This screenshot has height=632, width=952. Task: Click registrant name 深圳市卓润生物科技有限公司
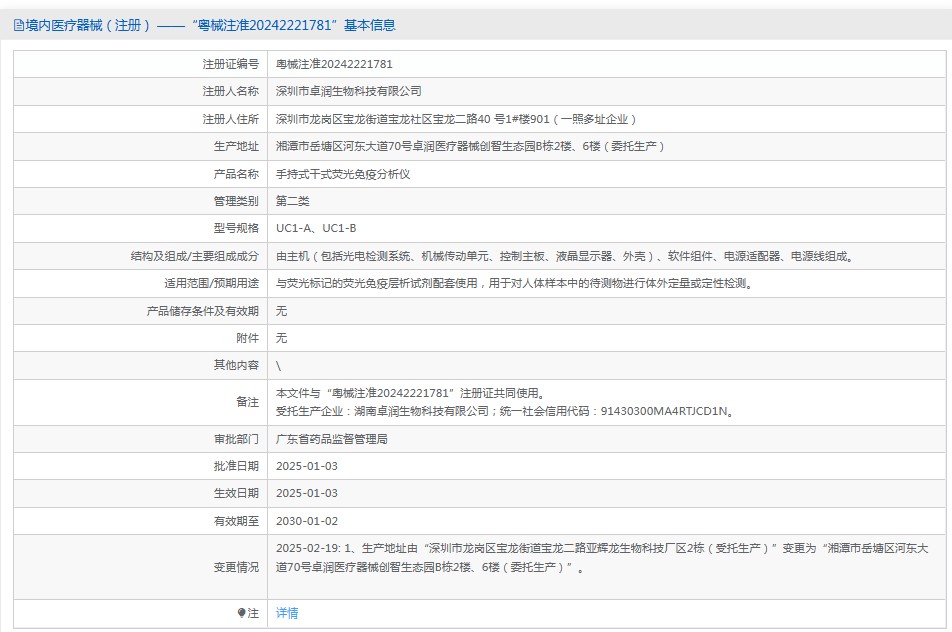click(349, 91)
